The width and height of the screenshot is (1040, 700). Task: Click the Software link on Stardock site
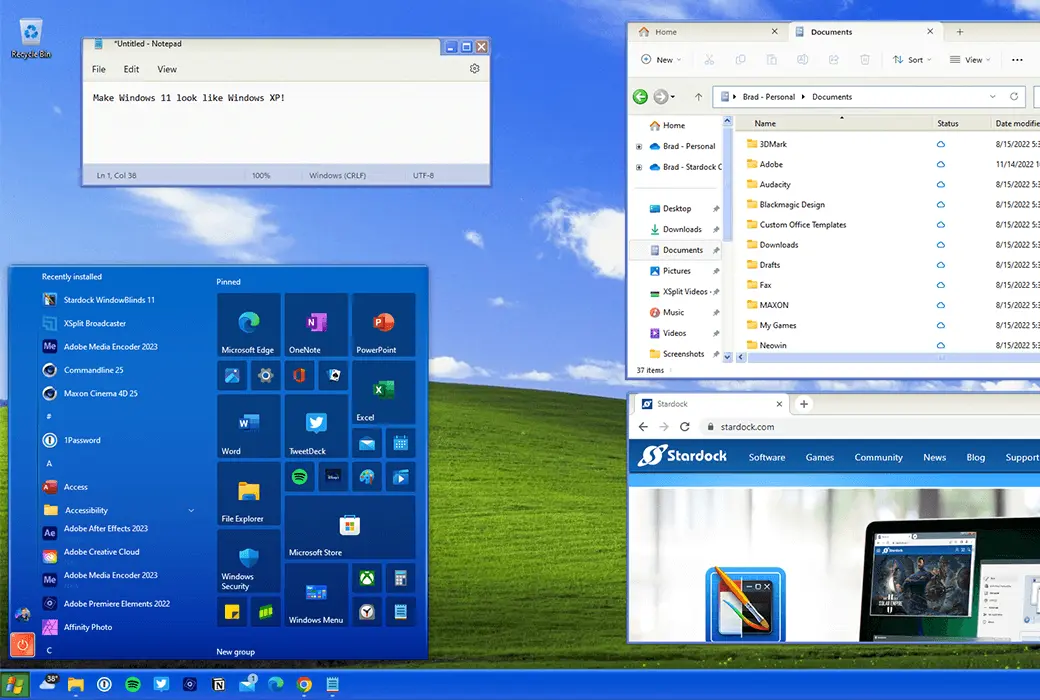[x=767, y=457]
